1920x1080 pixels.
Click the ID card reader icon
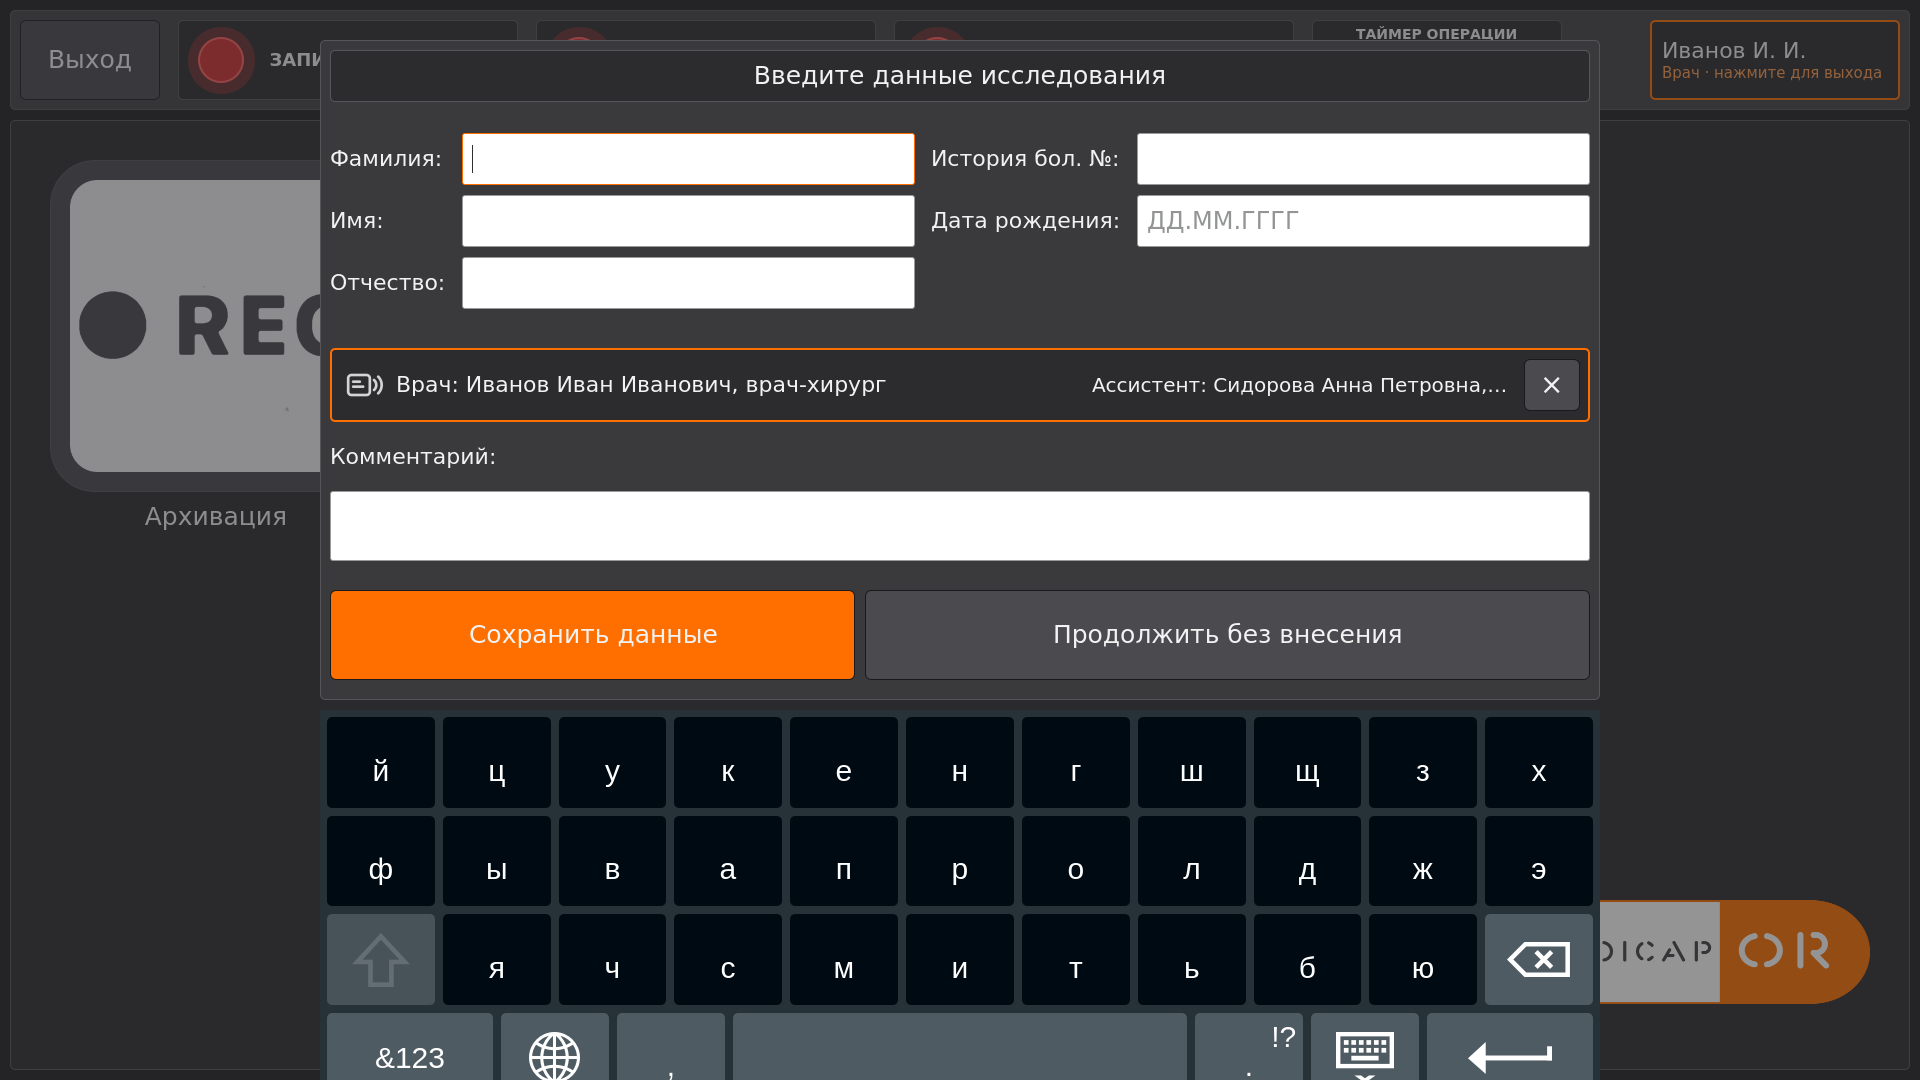point(365,385)
